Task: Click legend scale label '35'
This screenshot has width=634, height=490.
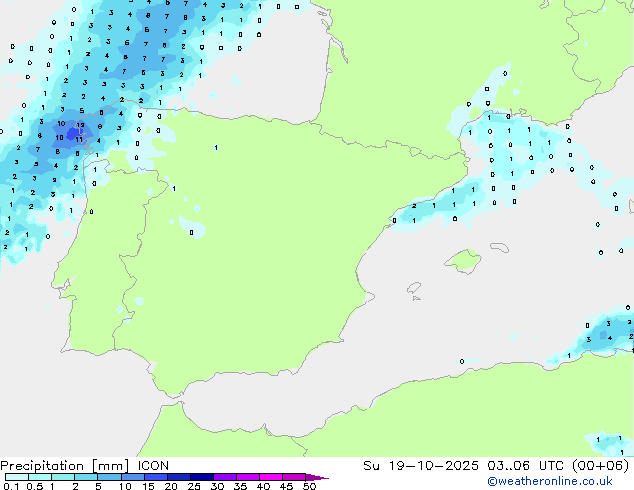Action: (240, 486)
